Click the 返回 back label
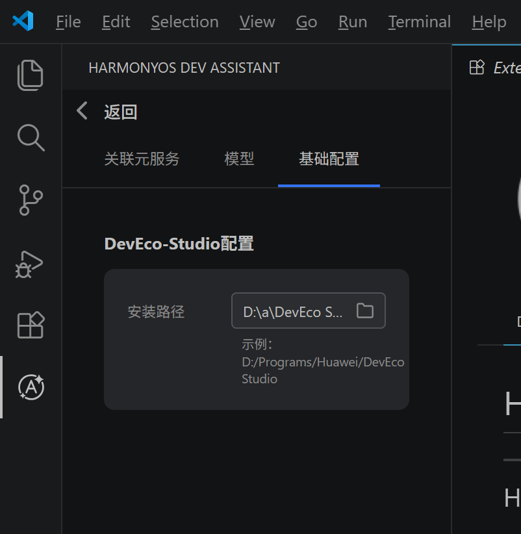This screenshot has width=521, height=534. 121,112
